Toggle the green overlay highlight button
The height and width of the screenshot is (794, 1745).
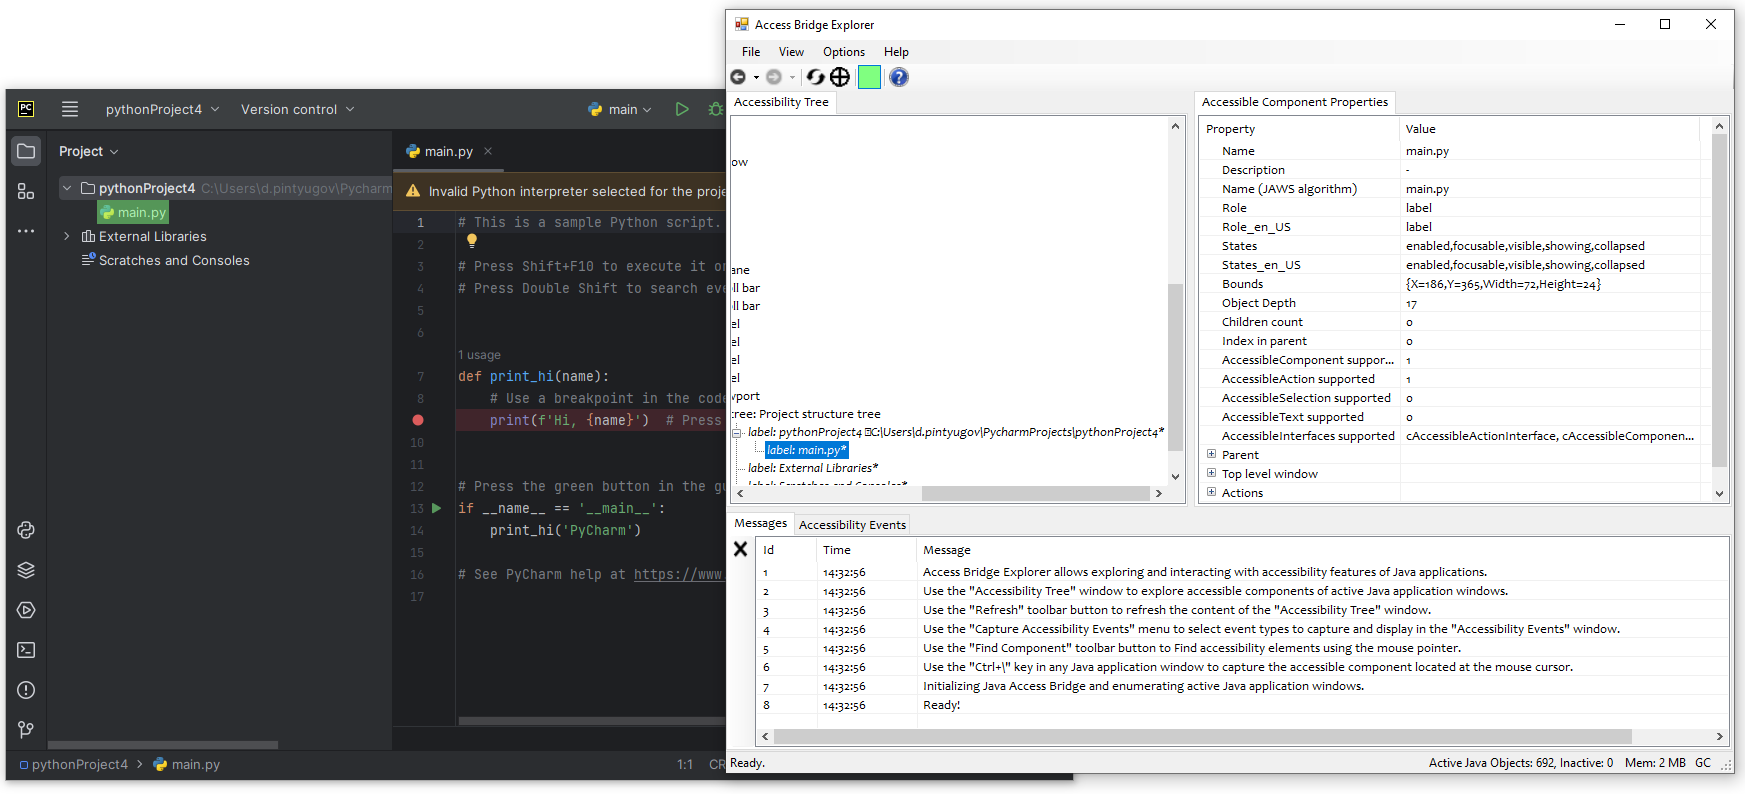click(x=869, y=77)
